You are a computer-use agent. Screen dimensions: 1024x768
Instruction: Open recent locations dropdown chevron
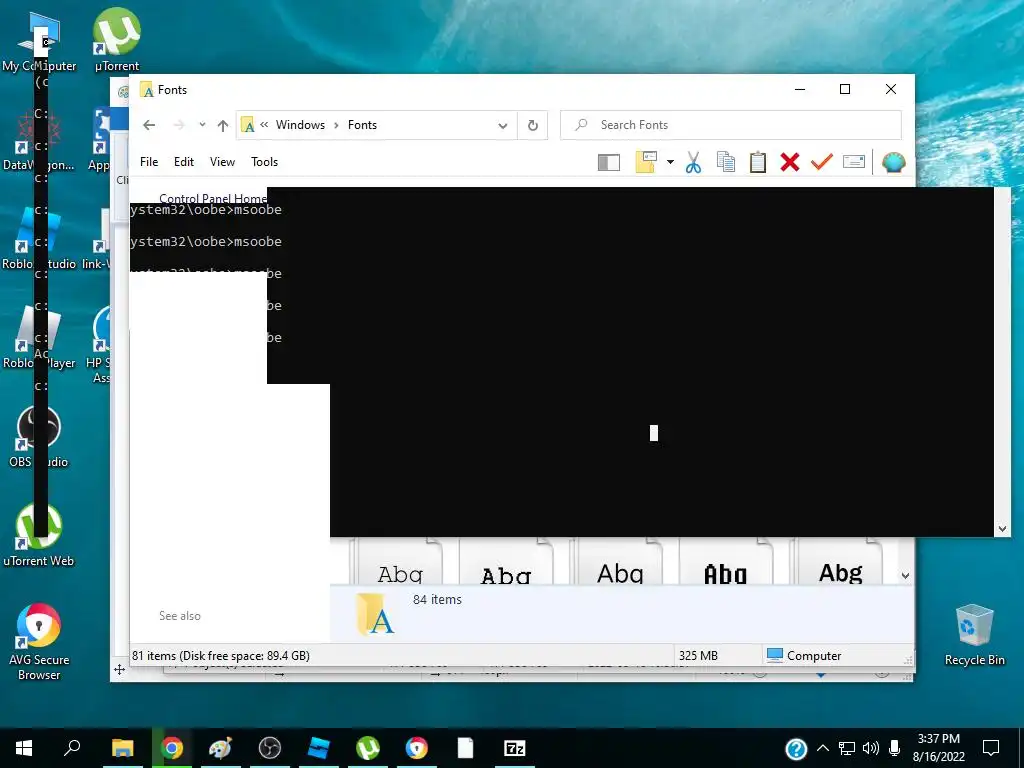click(202, 125)
